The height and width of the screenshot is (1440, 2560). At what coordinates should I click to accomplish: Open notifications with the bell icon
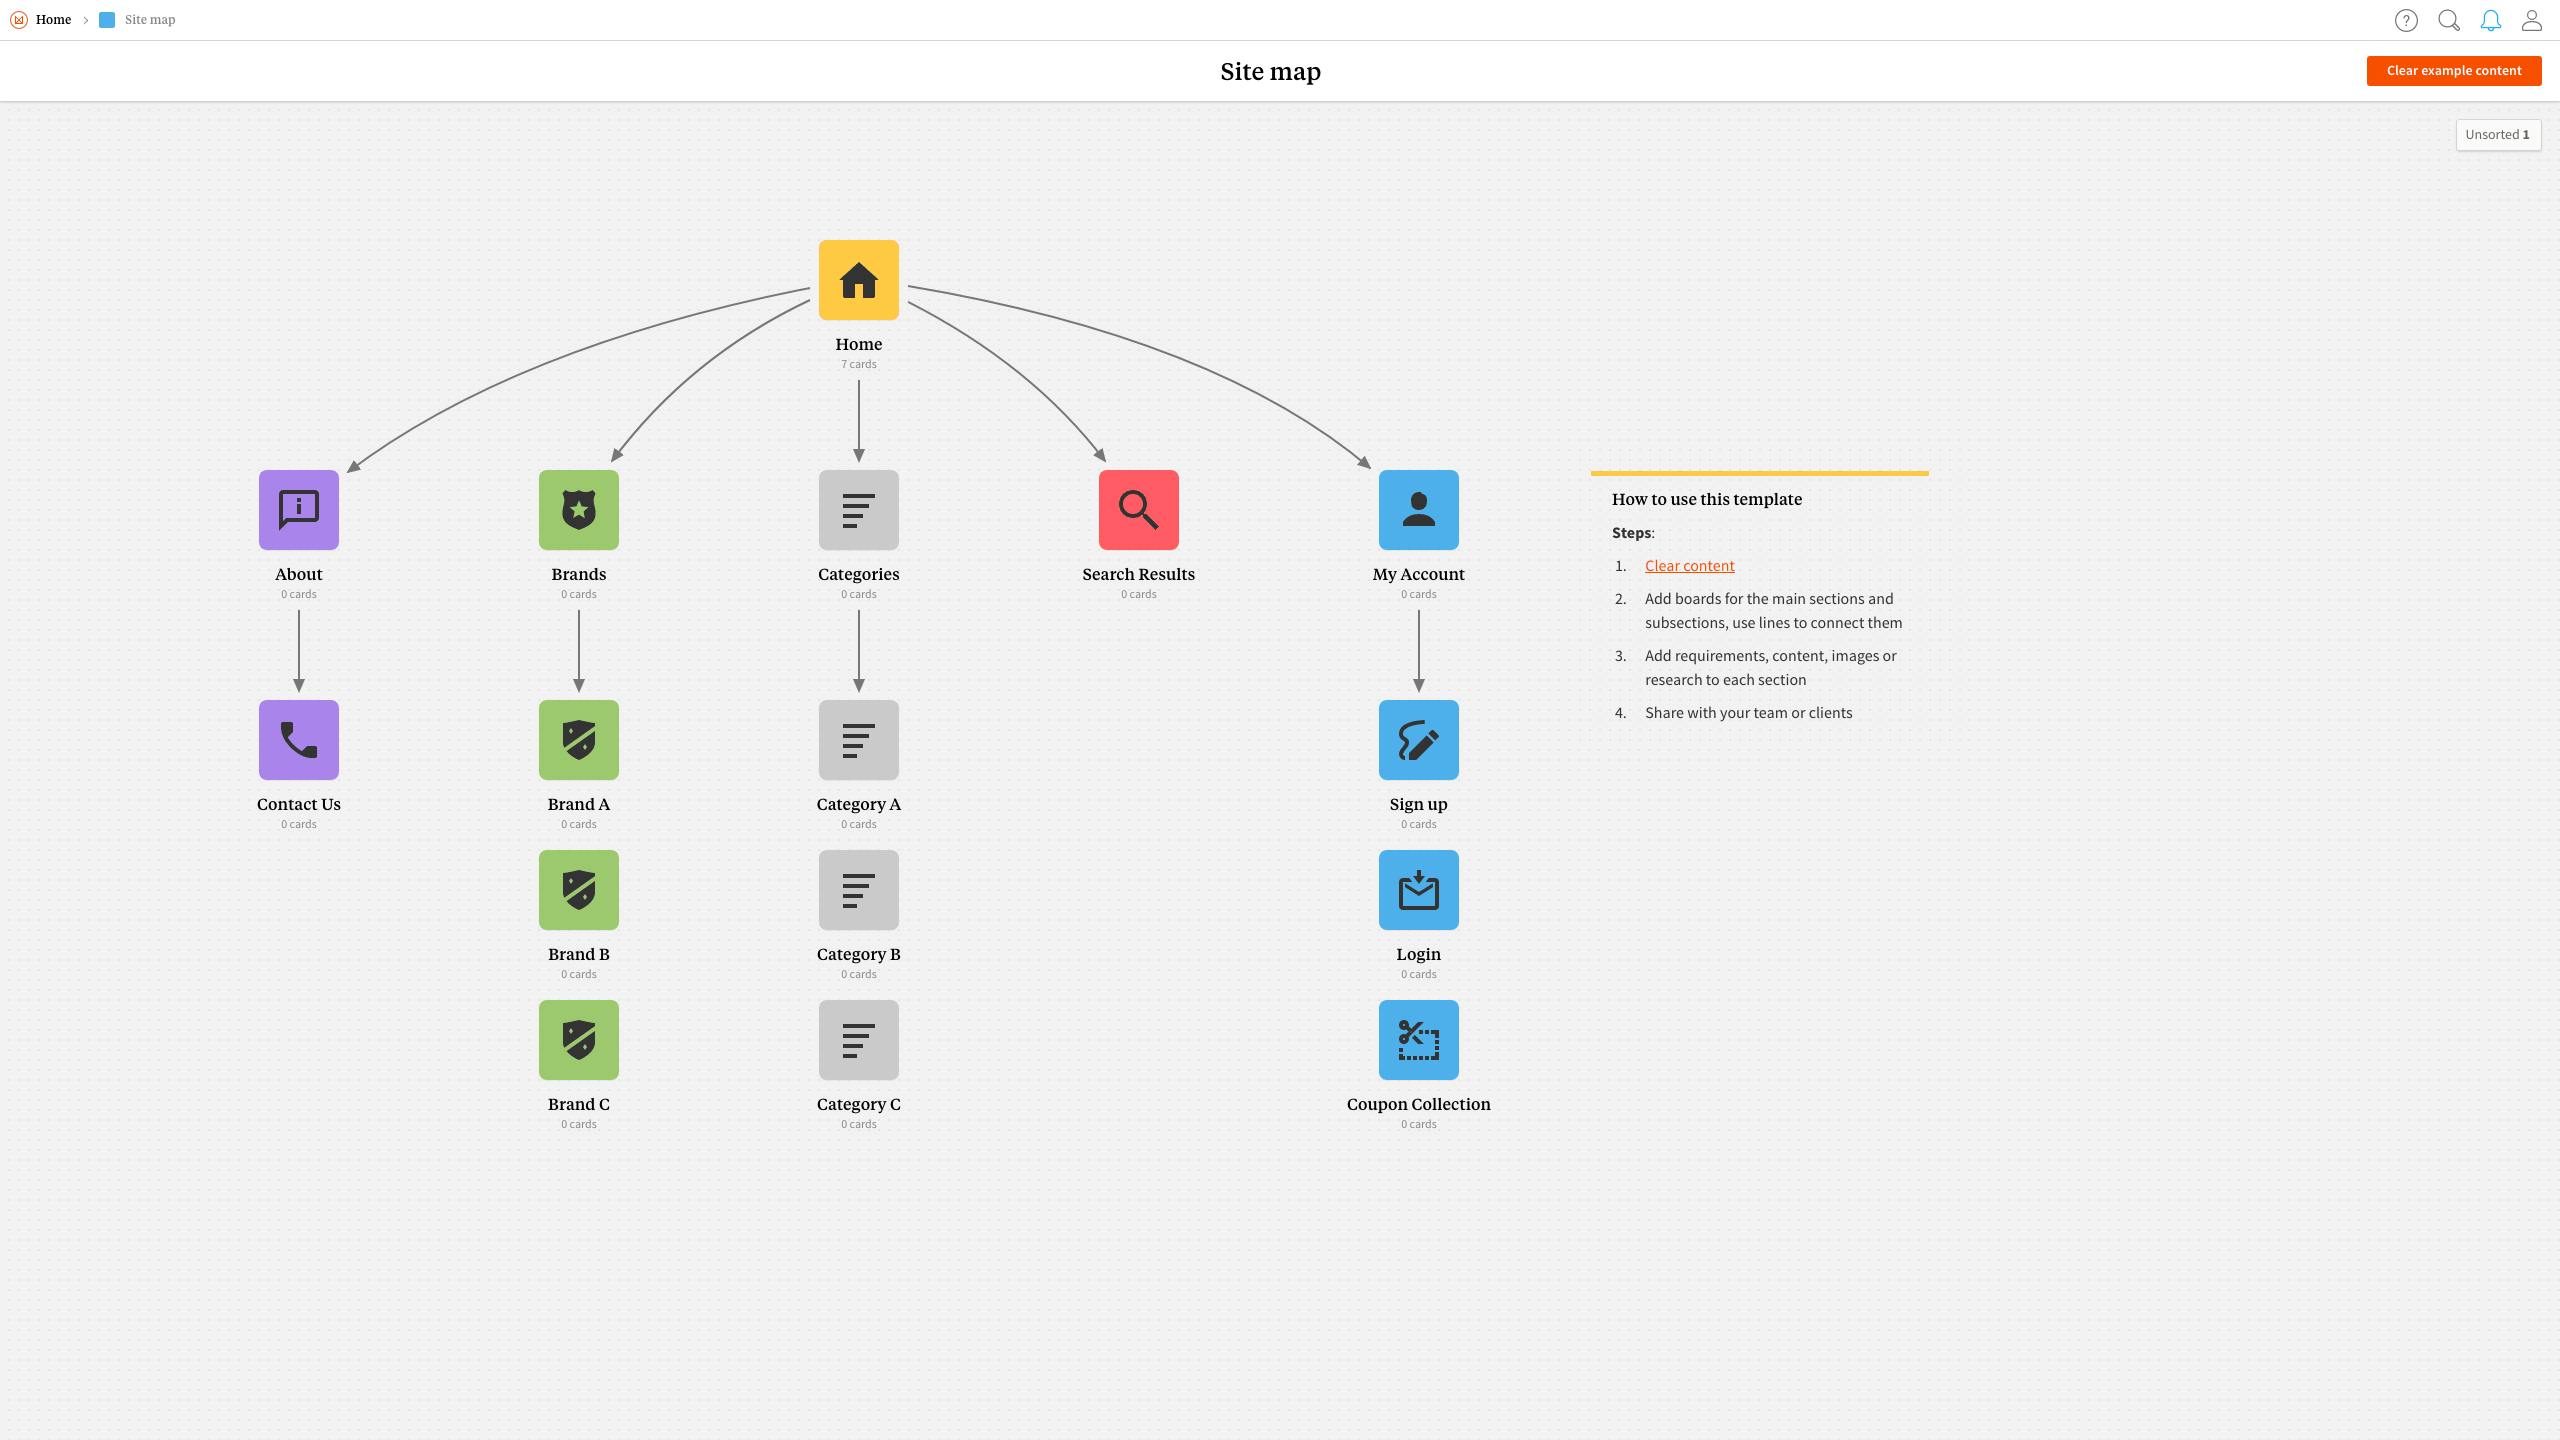tap(2490, 20)
